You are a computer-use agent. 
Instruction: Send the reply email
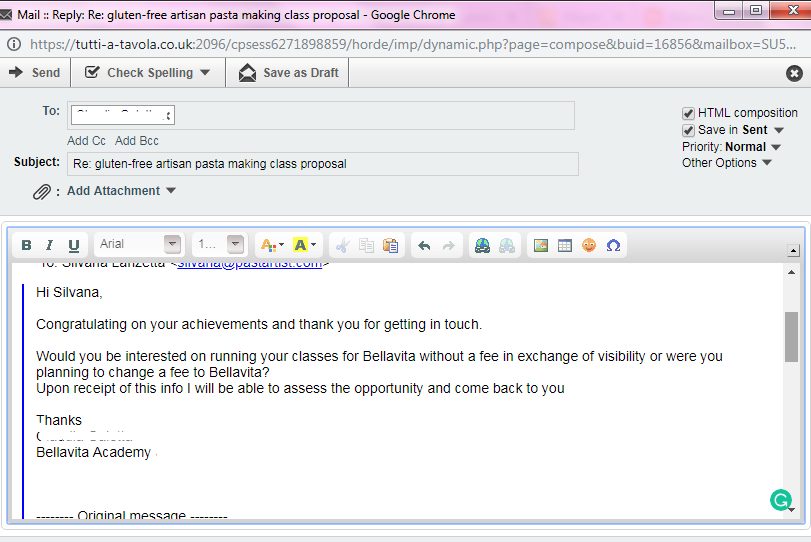click(x=35, y=72)
